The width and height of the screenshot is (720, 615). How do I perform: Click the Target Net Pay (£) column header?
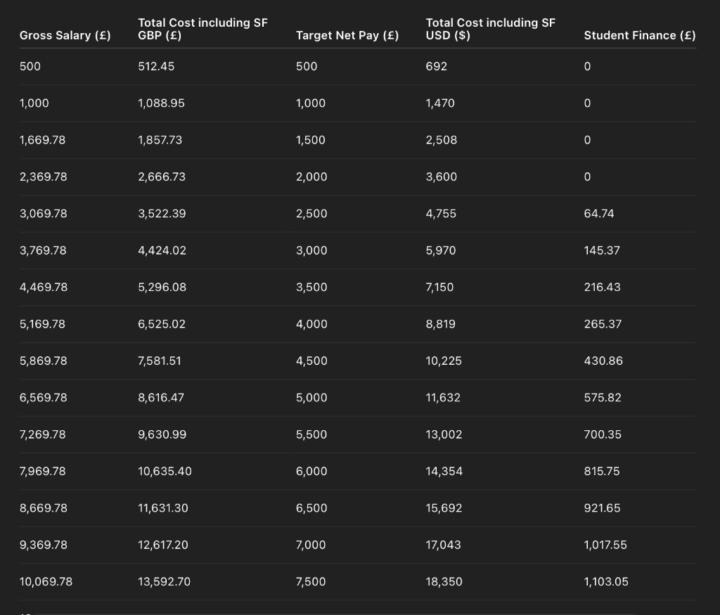pyautogui.click(x=347, y=36)
